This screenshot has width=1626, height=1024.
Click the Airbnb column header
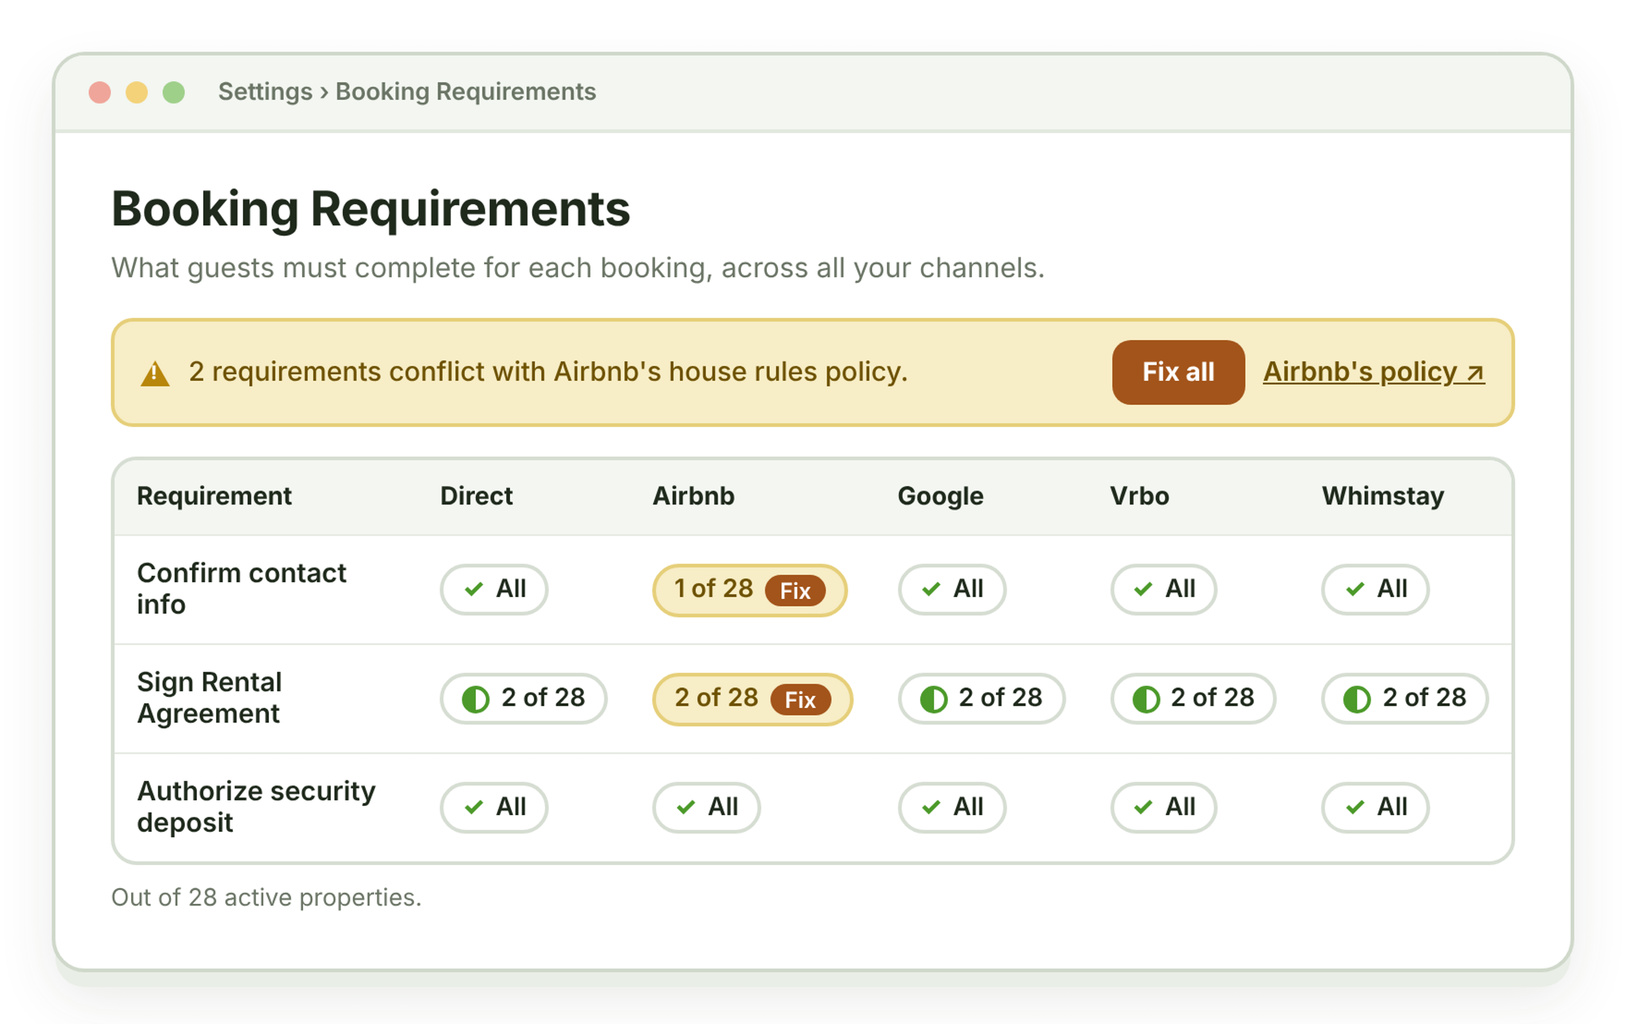[693, 496]
